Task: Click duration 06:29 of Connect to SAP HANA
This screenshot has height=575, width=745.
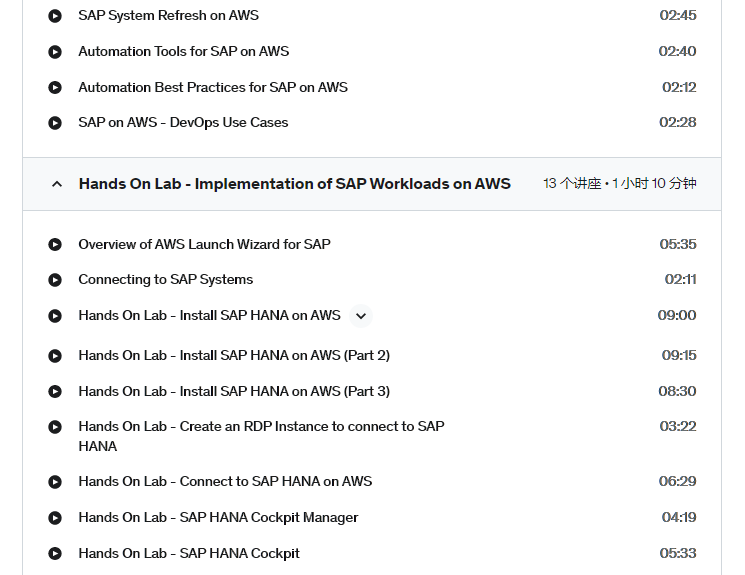Action: pos(678,481)
